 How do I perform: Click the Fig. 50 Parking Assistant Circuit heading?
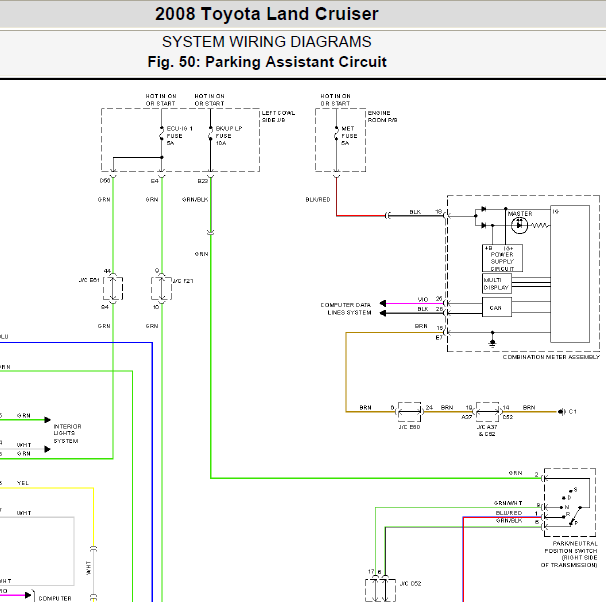(x=267, y=62)
